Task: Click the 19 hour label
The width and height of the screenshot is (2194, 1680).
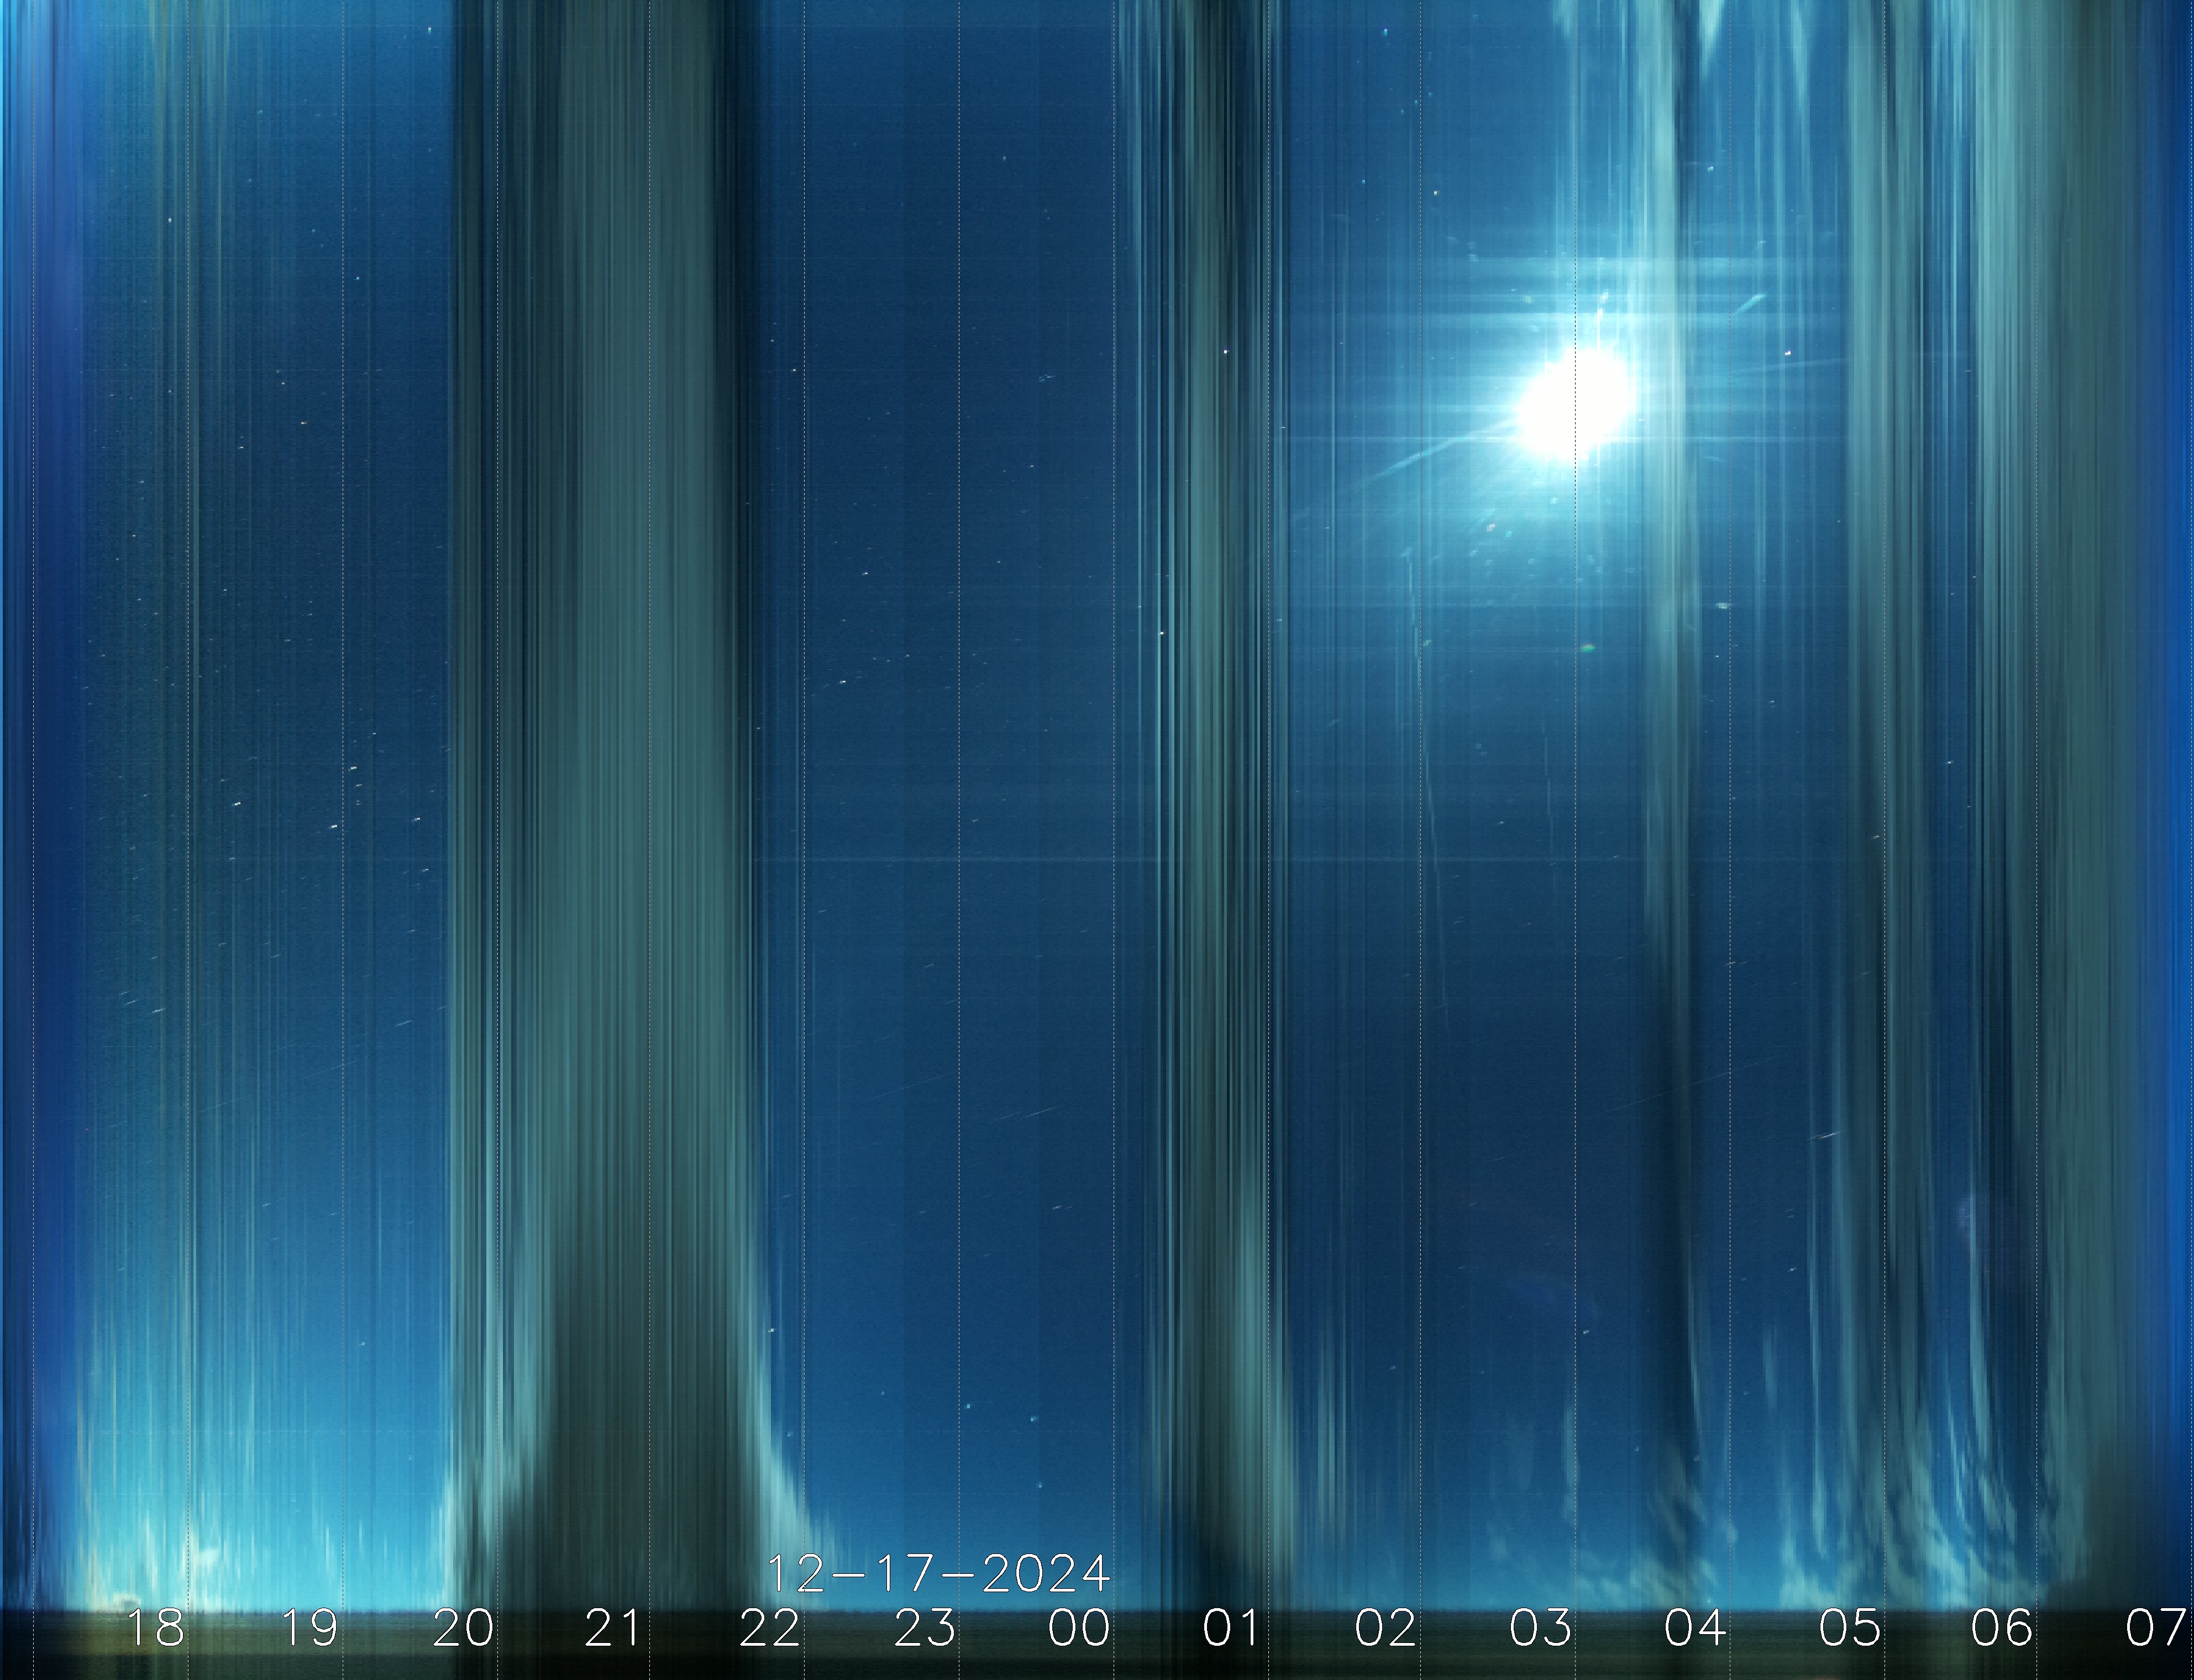Action: click(310, 1628)
